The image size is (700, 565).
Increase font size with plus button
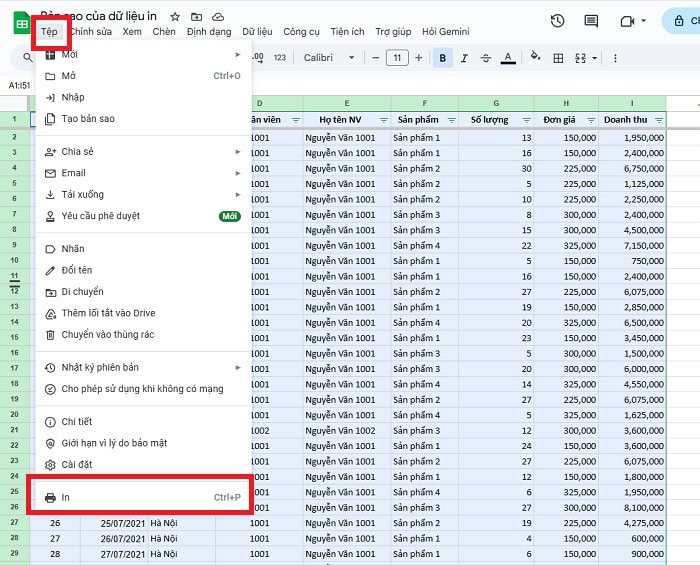(x=420, y=58)
